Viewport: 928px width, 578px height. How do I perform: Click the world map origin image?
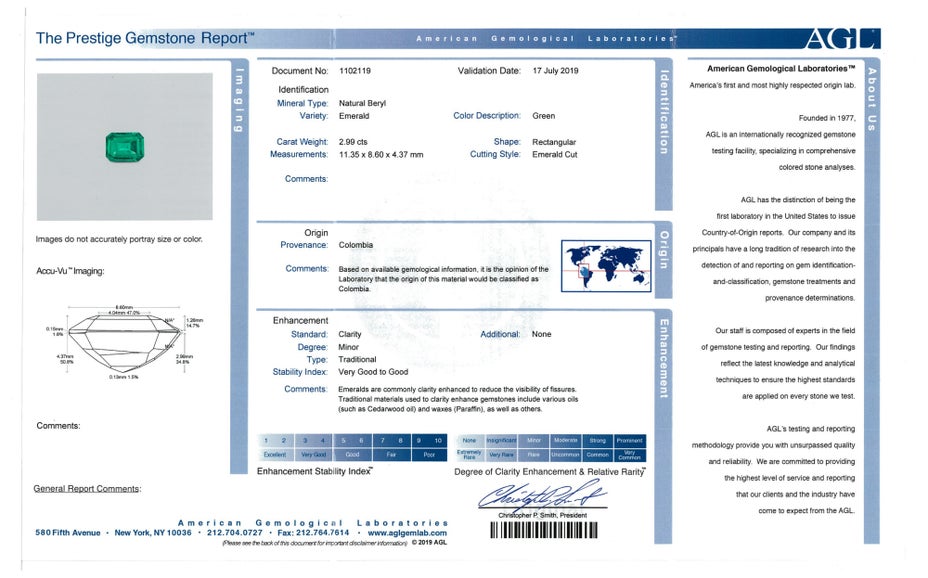click(606, 266)
